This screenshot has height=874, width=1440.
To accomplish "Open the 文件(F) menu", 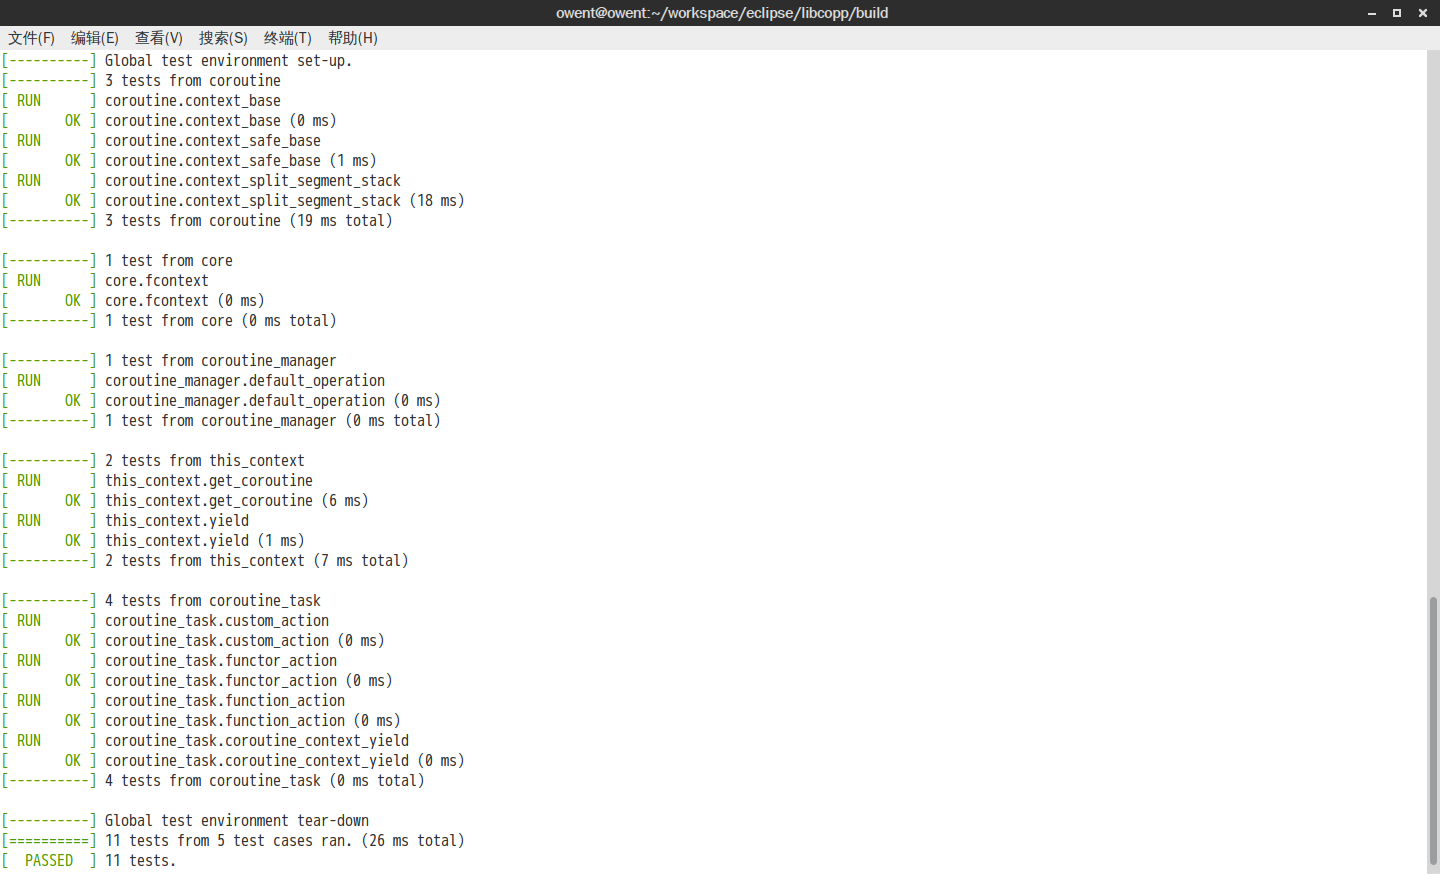I will coord(30,38).
